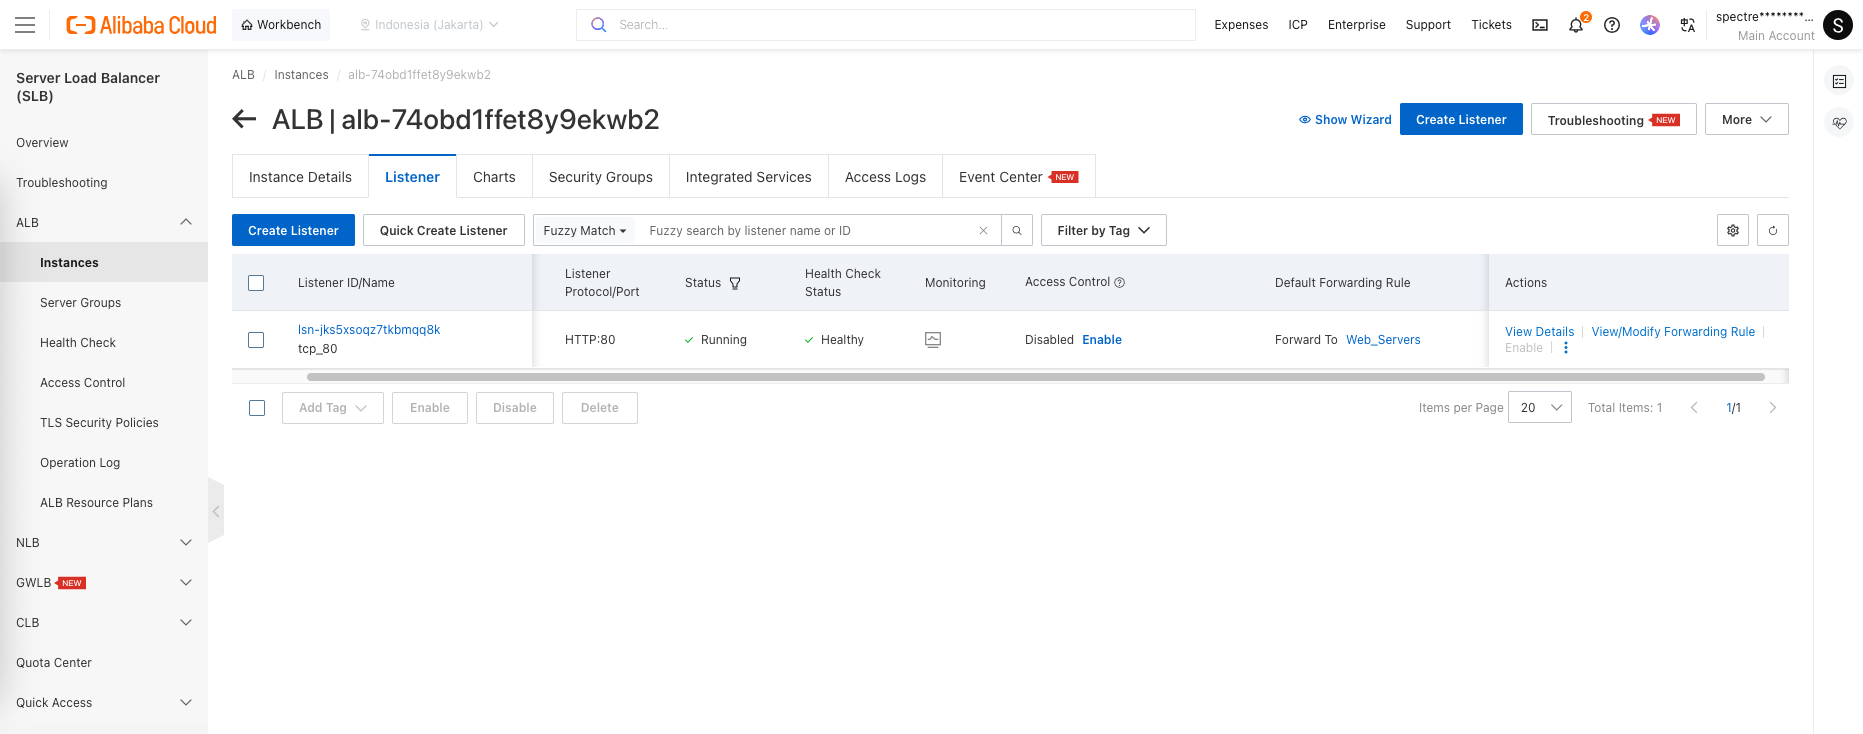Switch to the Security Groups tab
Screen dimensions: 1863x734
(600, 177)
